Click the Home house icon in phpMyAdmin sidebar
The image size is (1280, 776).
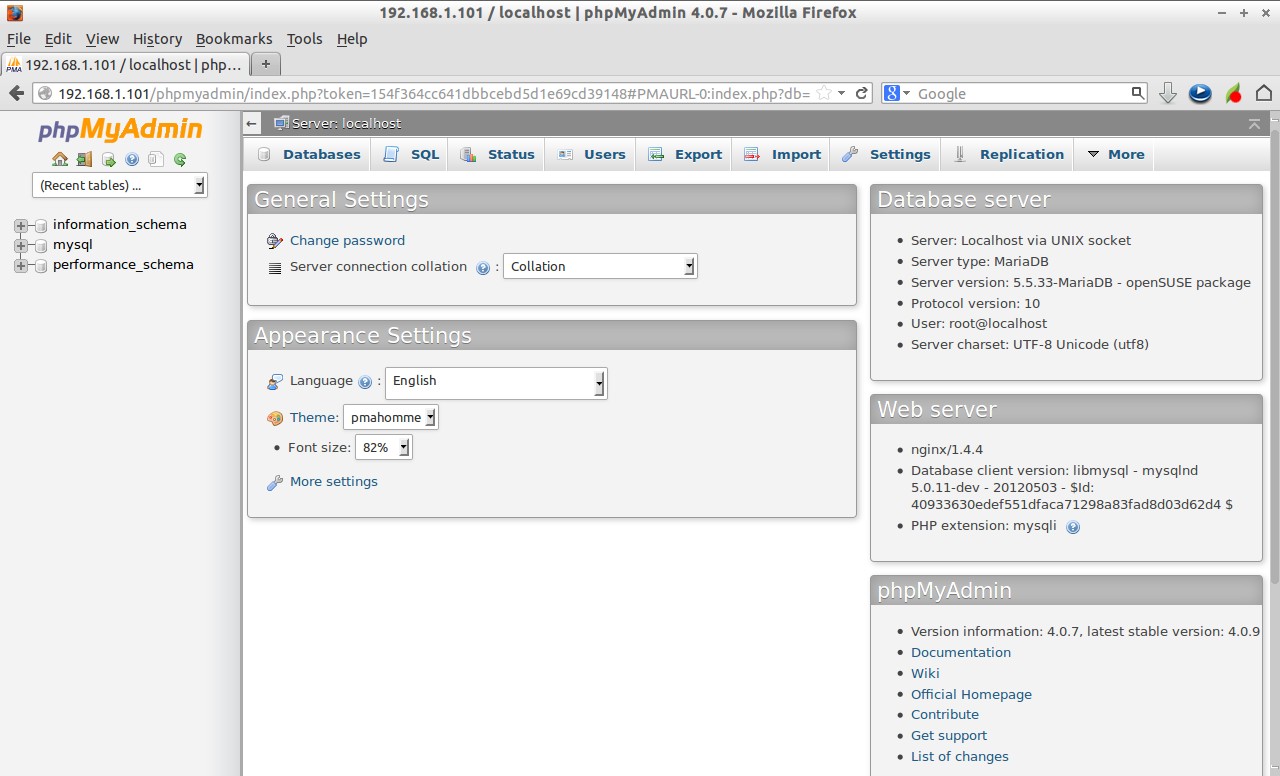(60, 159)
